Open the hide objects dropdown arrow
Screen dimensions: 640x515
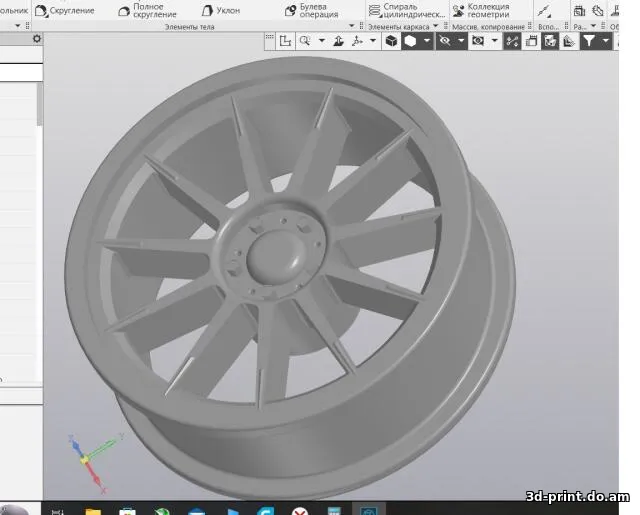coord(461,41)
